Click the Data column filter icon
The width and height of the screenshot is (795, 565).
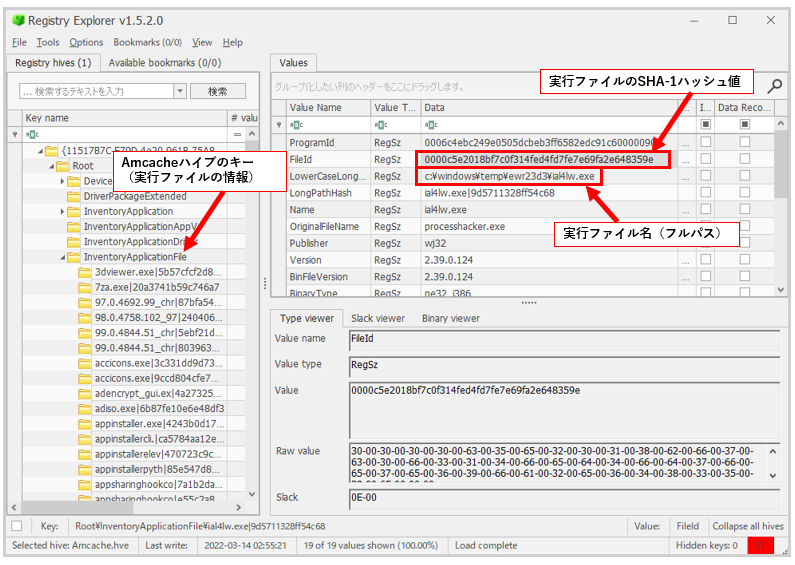(x=431, y=124)
